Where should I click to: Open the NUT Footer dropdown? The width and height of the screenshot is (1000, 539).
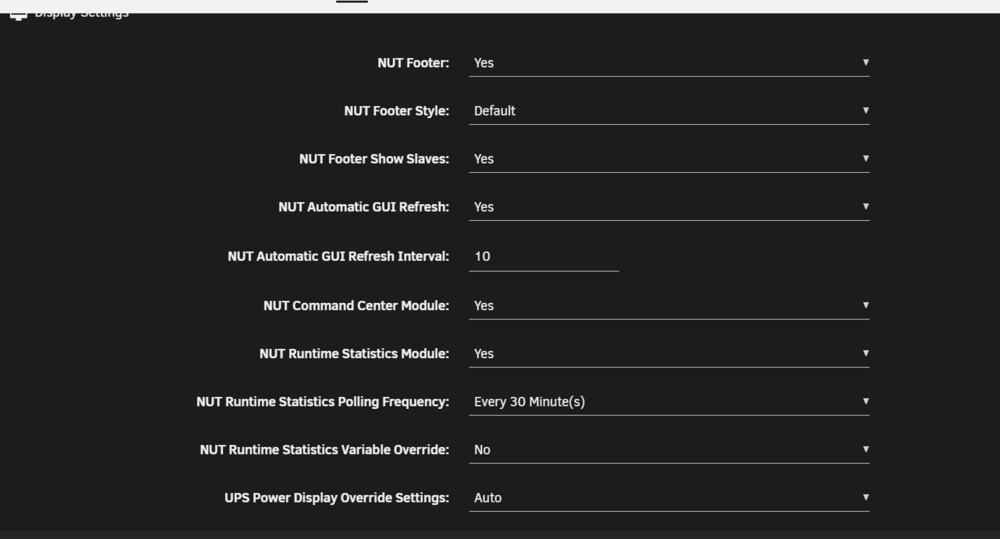click(x=669, y=63)
